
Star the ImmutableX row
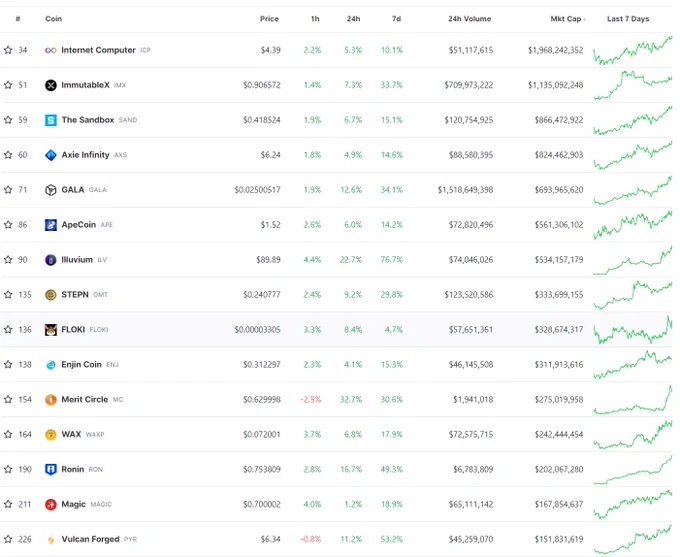pyautogui.click(x=8, y=85)
